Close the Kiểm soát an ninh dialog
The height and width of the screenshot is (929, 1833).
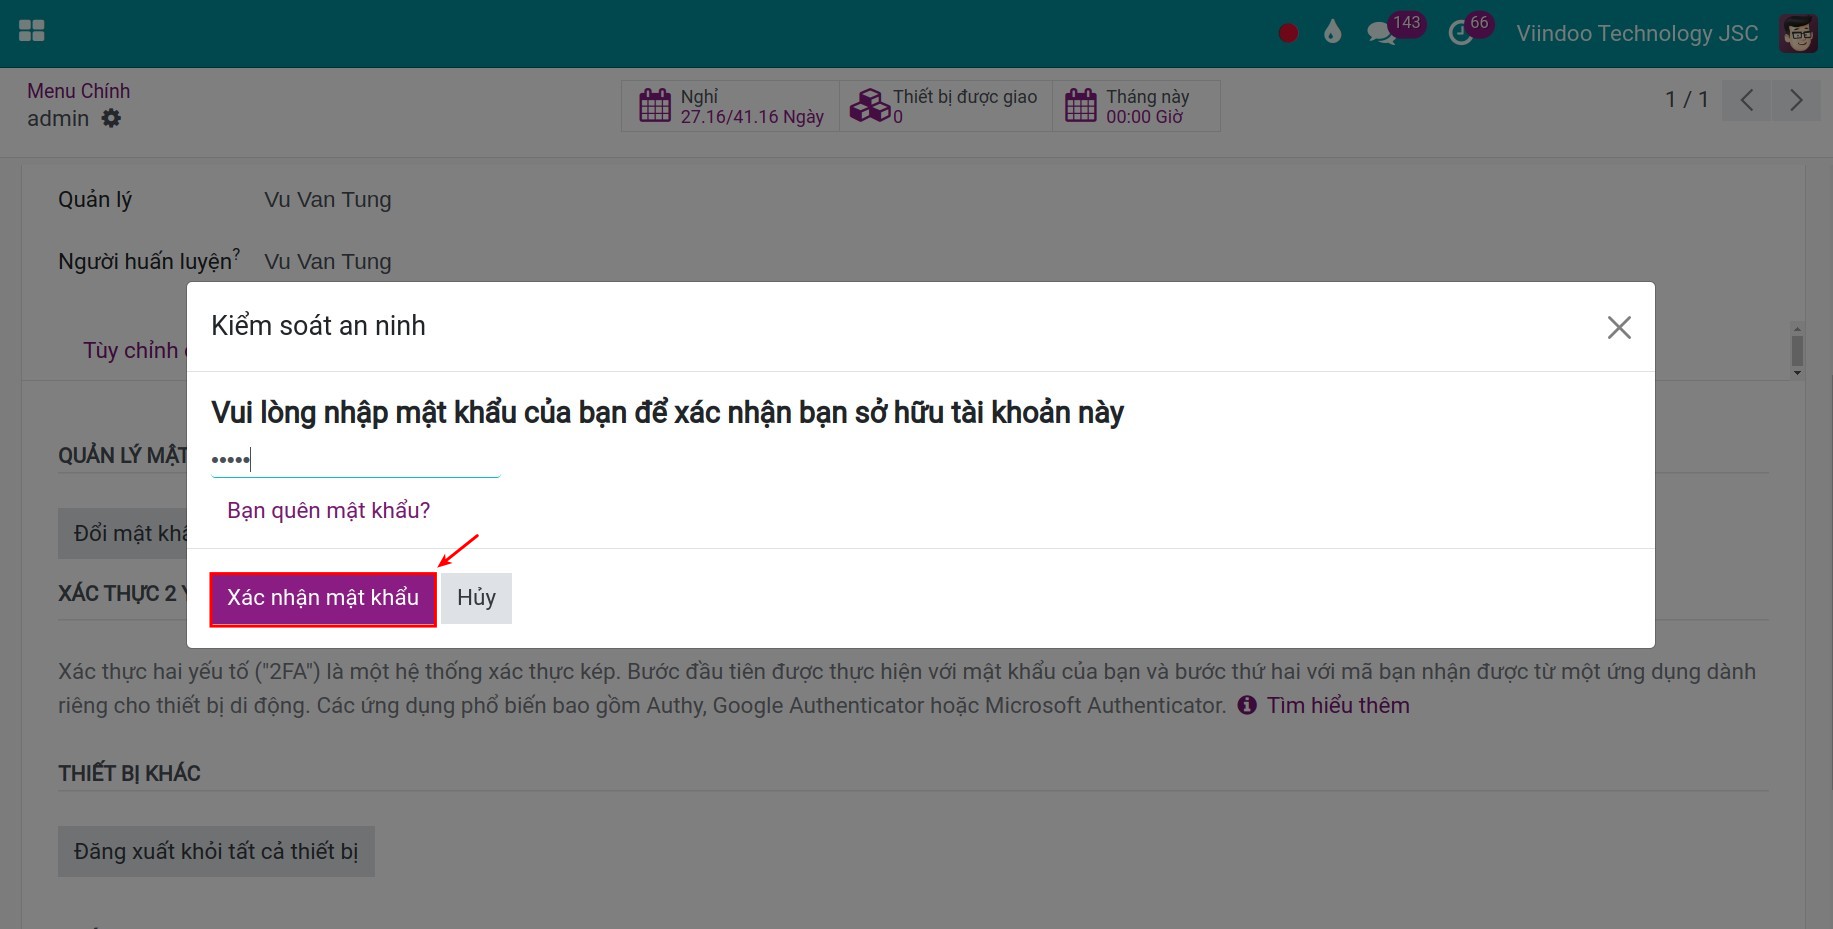(1619, 327)
